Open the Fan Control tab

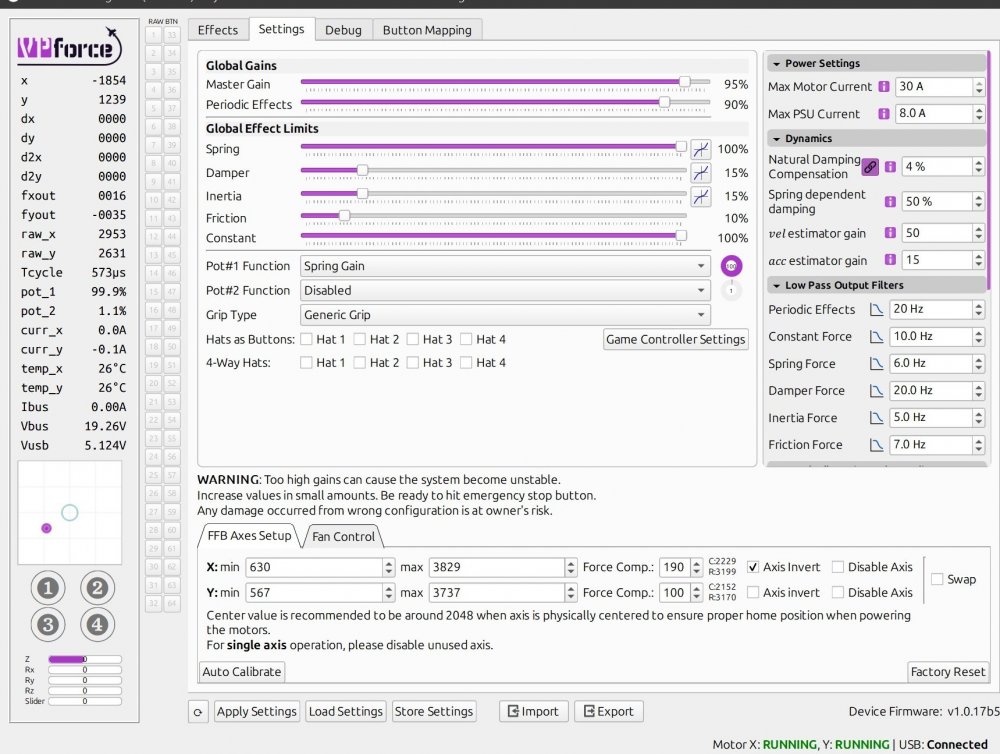click(x=343, y=537)
